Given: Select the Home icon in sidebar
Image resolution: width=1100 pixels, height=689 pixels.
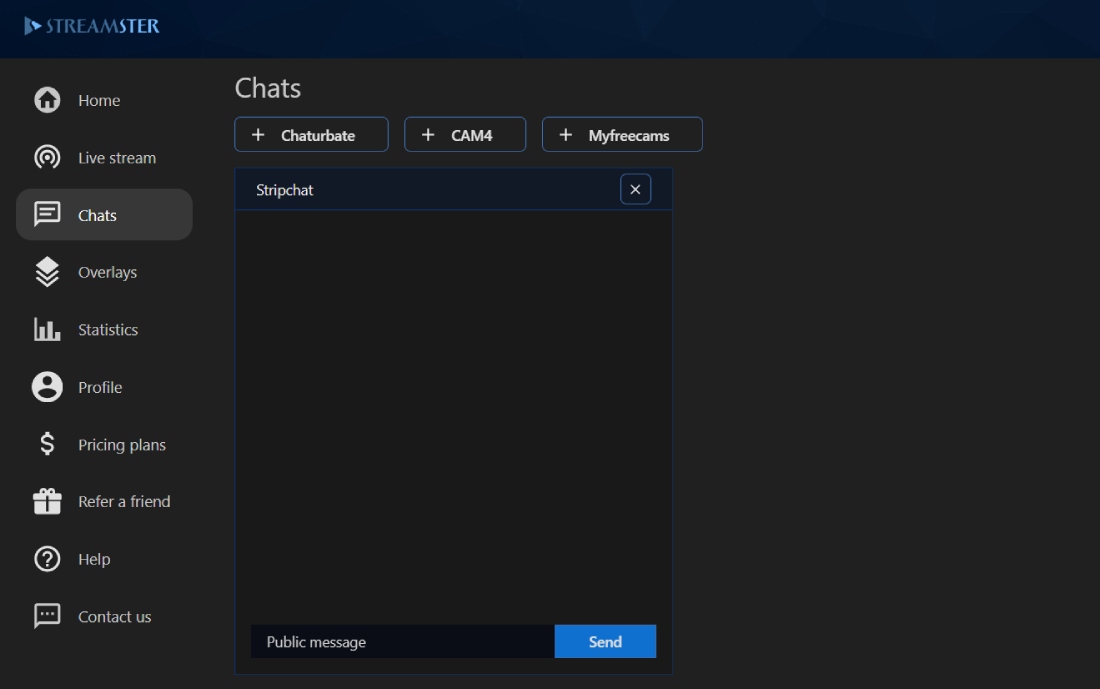Looking at the screenshot, I should (x=48, y=100).
